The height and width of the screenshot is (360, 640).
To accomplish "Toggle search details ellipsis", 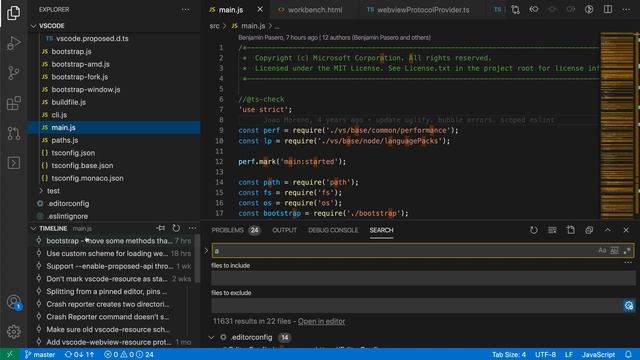I will pos(628,262).
